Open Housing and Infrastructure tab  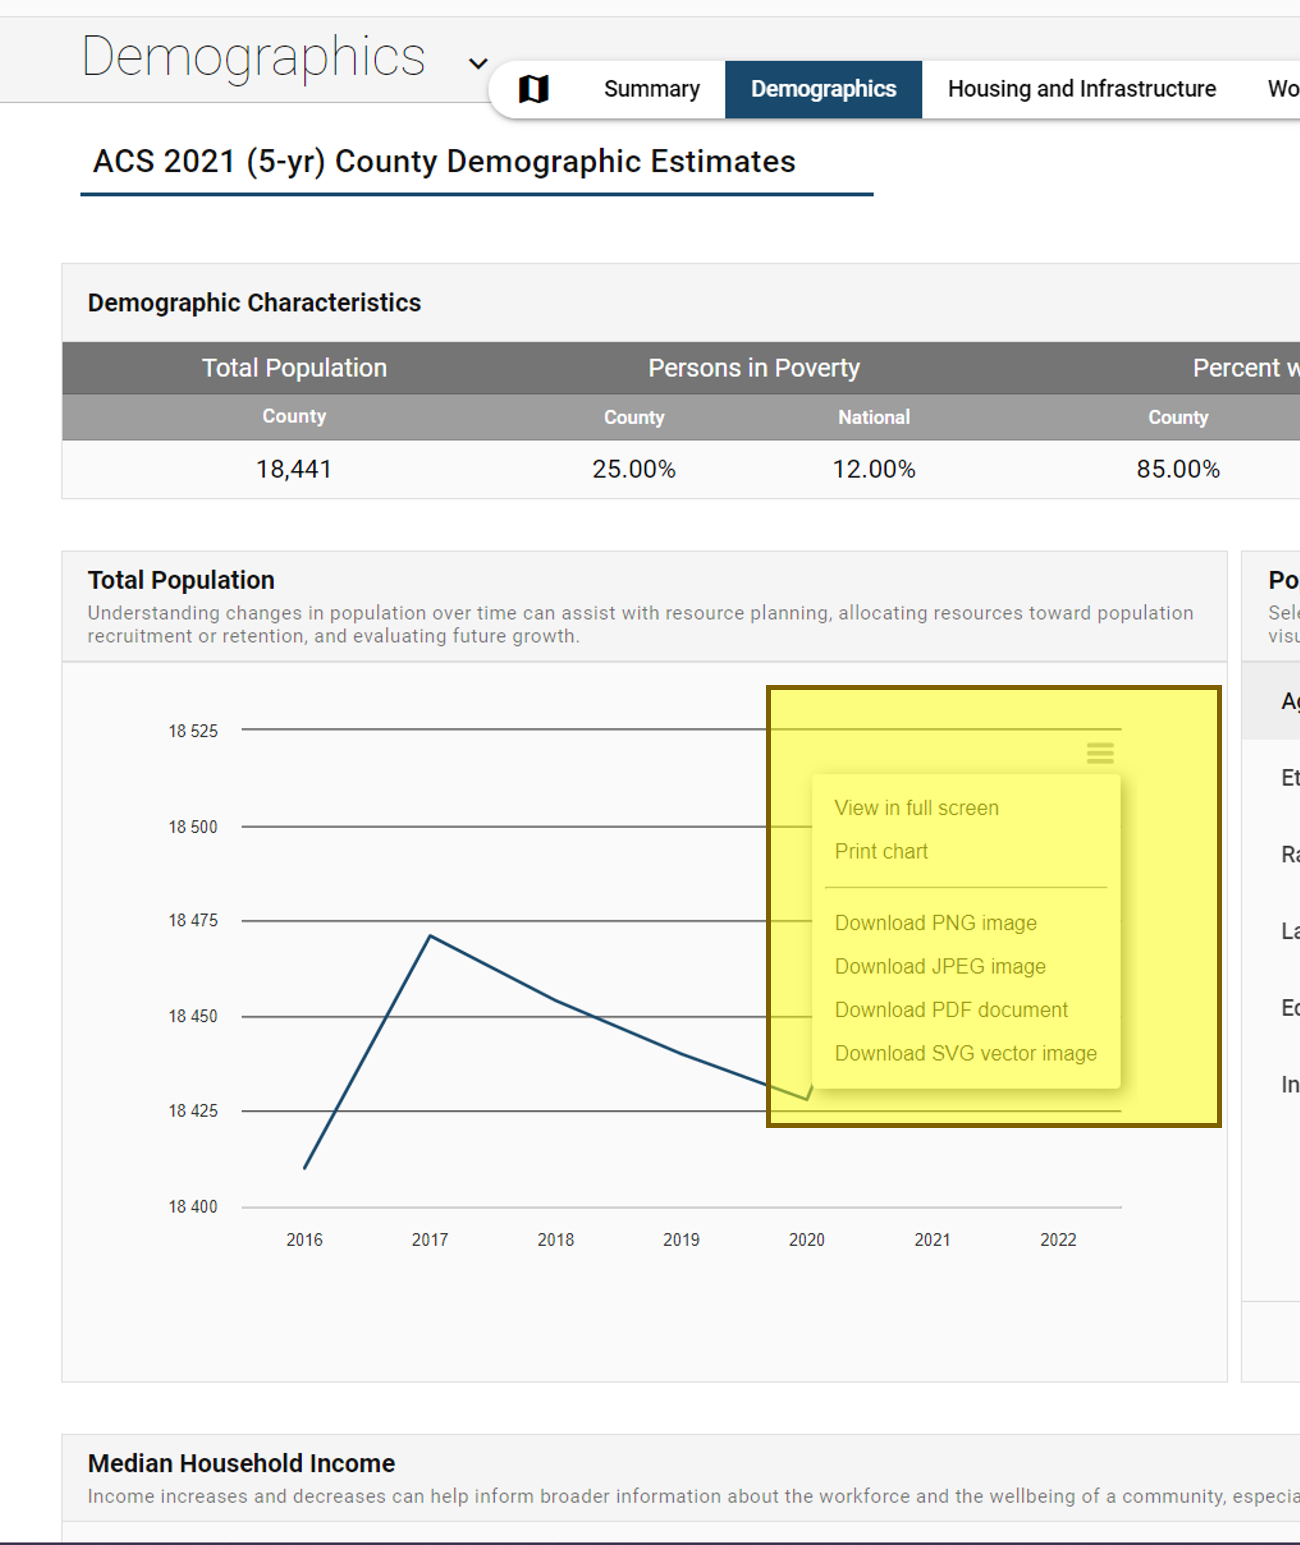click(1082, 89)
